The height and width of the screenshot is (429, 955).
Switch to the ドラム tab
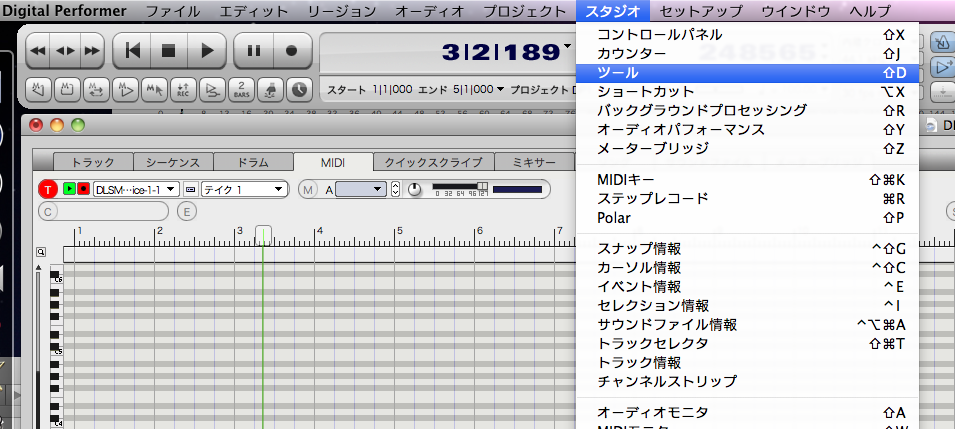tap(253, 162)
